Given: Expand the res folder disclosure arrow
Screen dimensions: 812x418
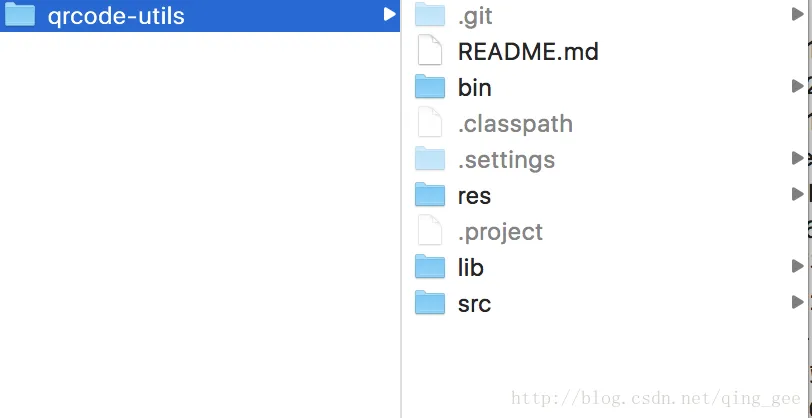Looking at the screenshot, I should (x=797, y=195).
